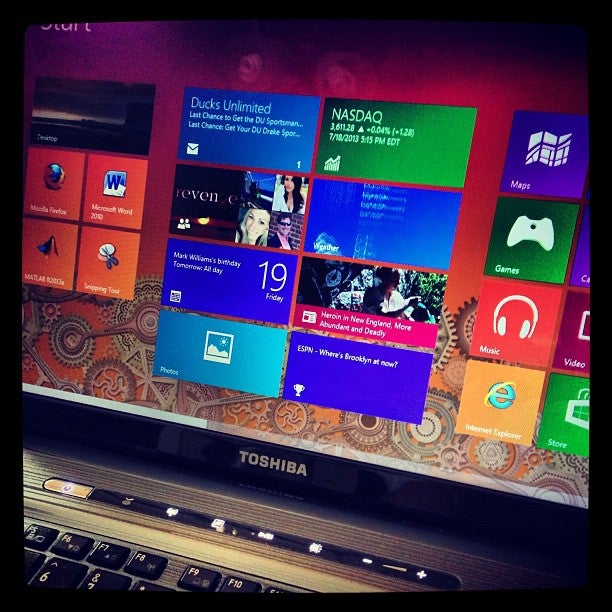This screenshot has height=612, width=612.
Task: Open calendar tile showing 19 Friday
Action: 230,275
